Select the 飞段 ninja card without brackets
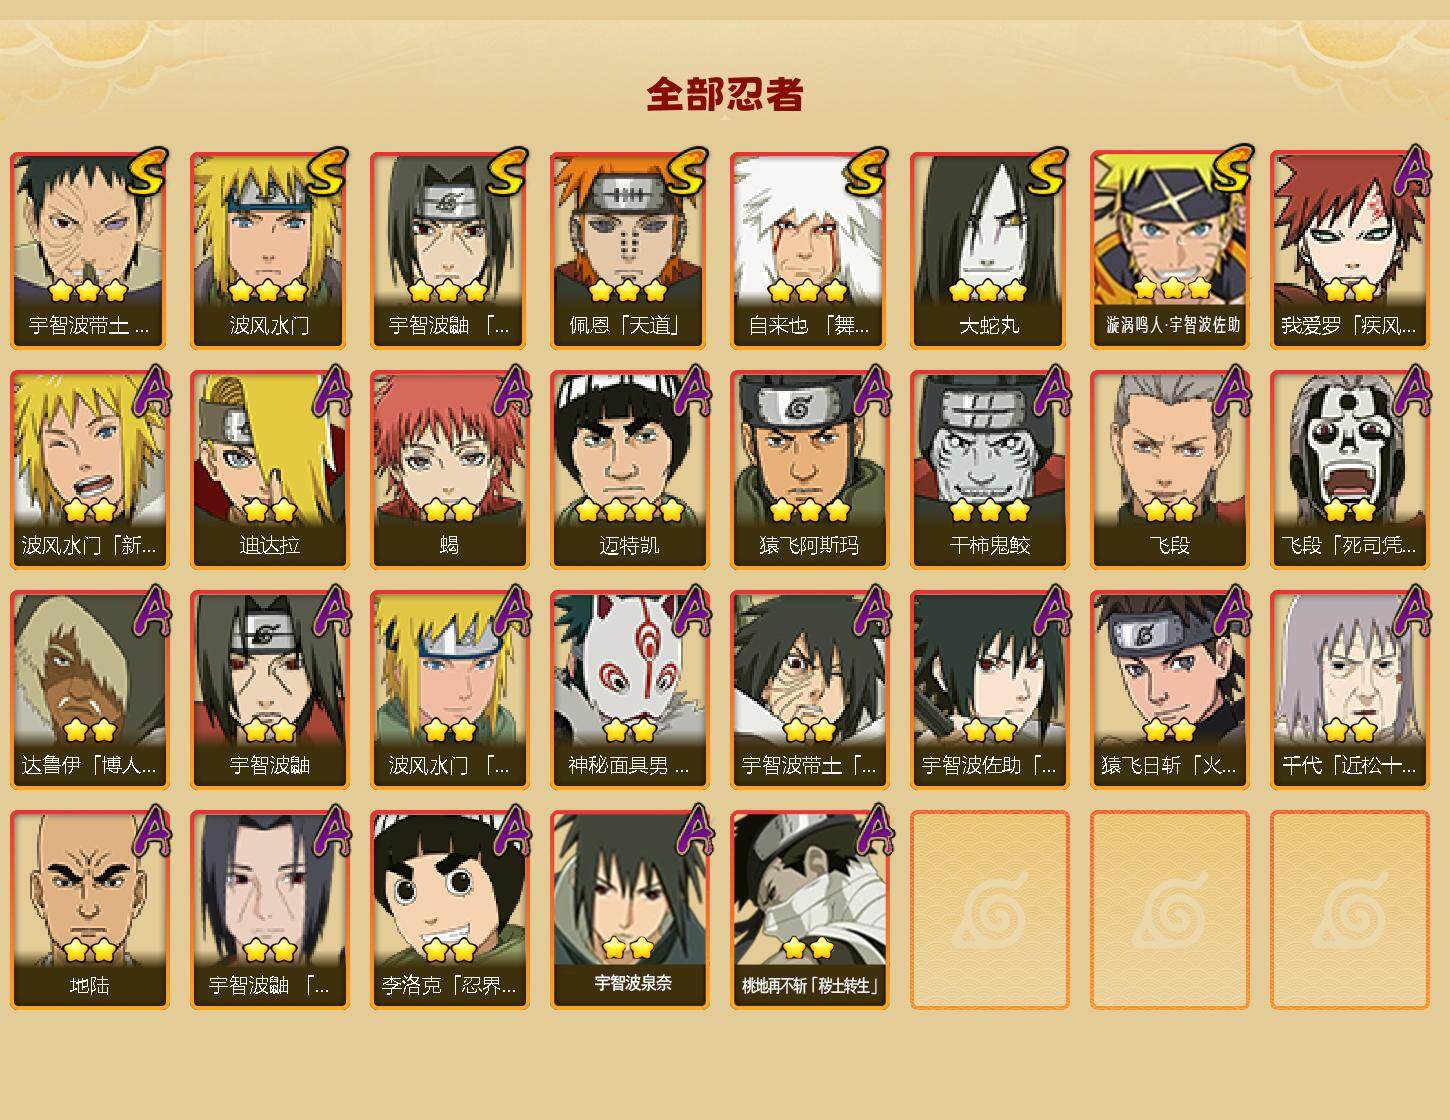1450x1120 pixels. 1169,470
